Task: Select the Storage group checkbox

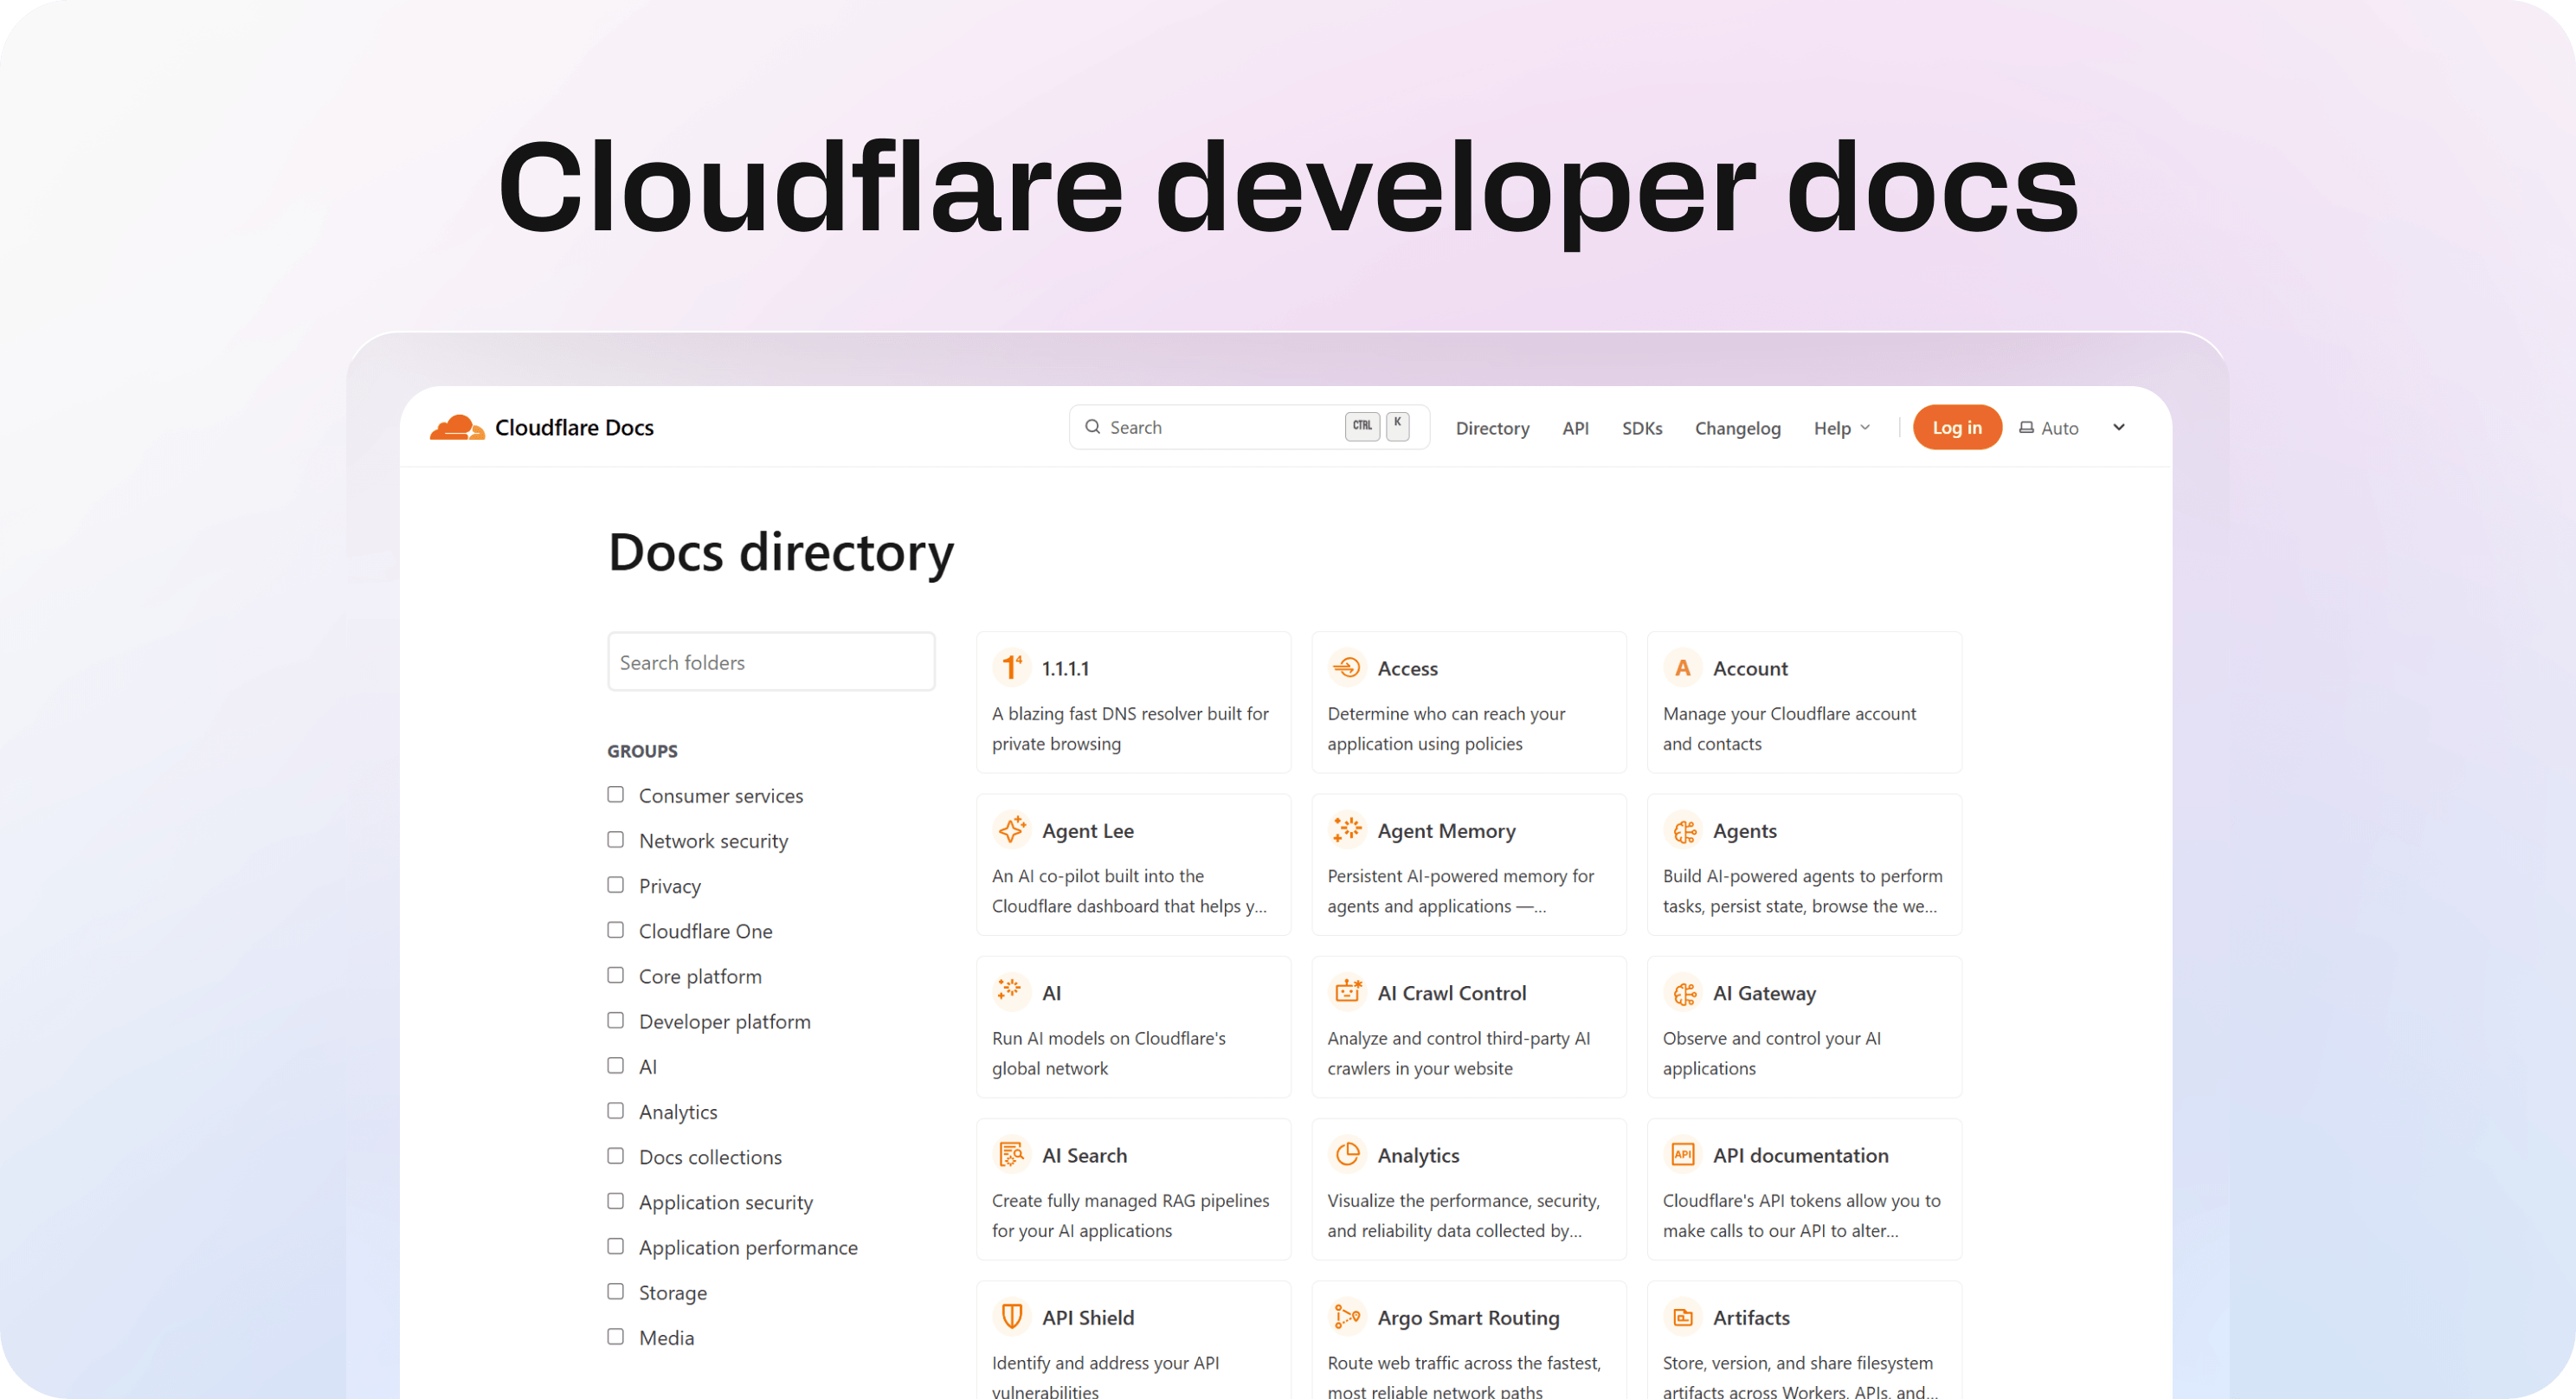Action: (615, 1291)
